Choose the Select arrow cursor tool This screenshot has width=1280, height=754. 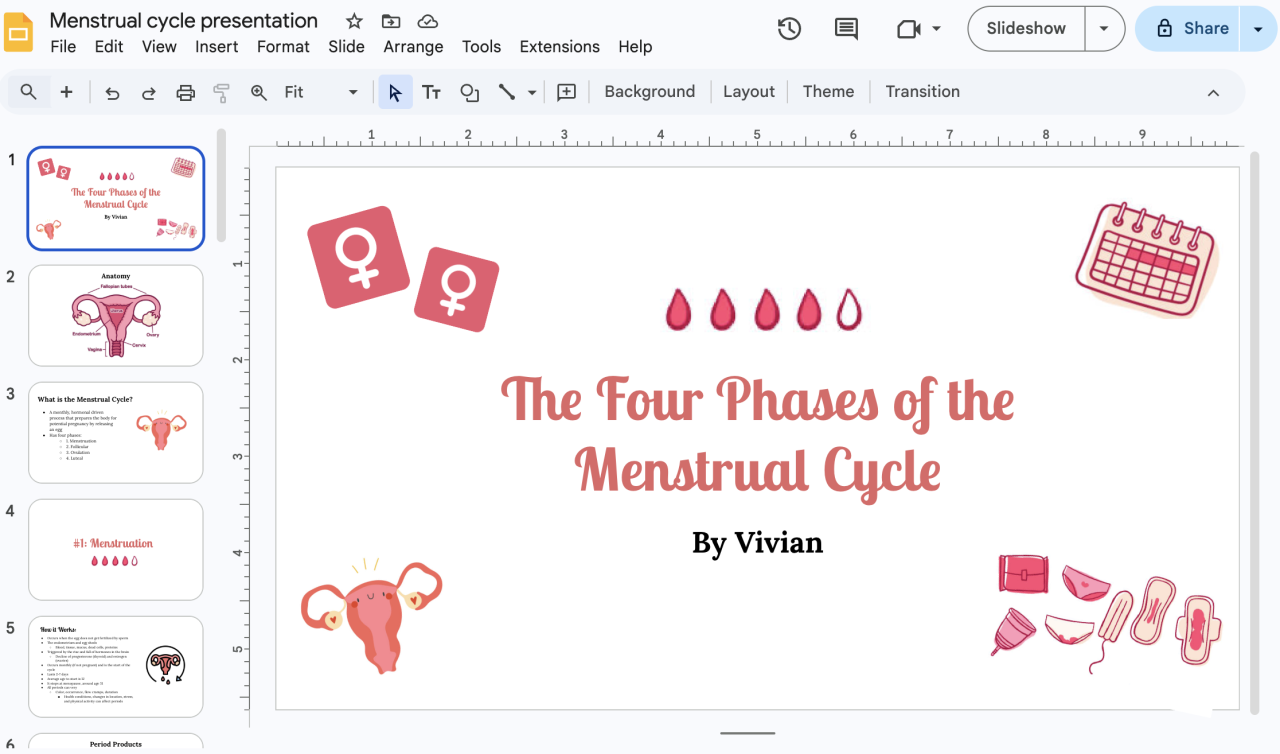click(x=395, y=92)
